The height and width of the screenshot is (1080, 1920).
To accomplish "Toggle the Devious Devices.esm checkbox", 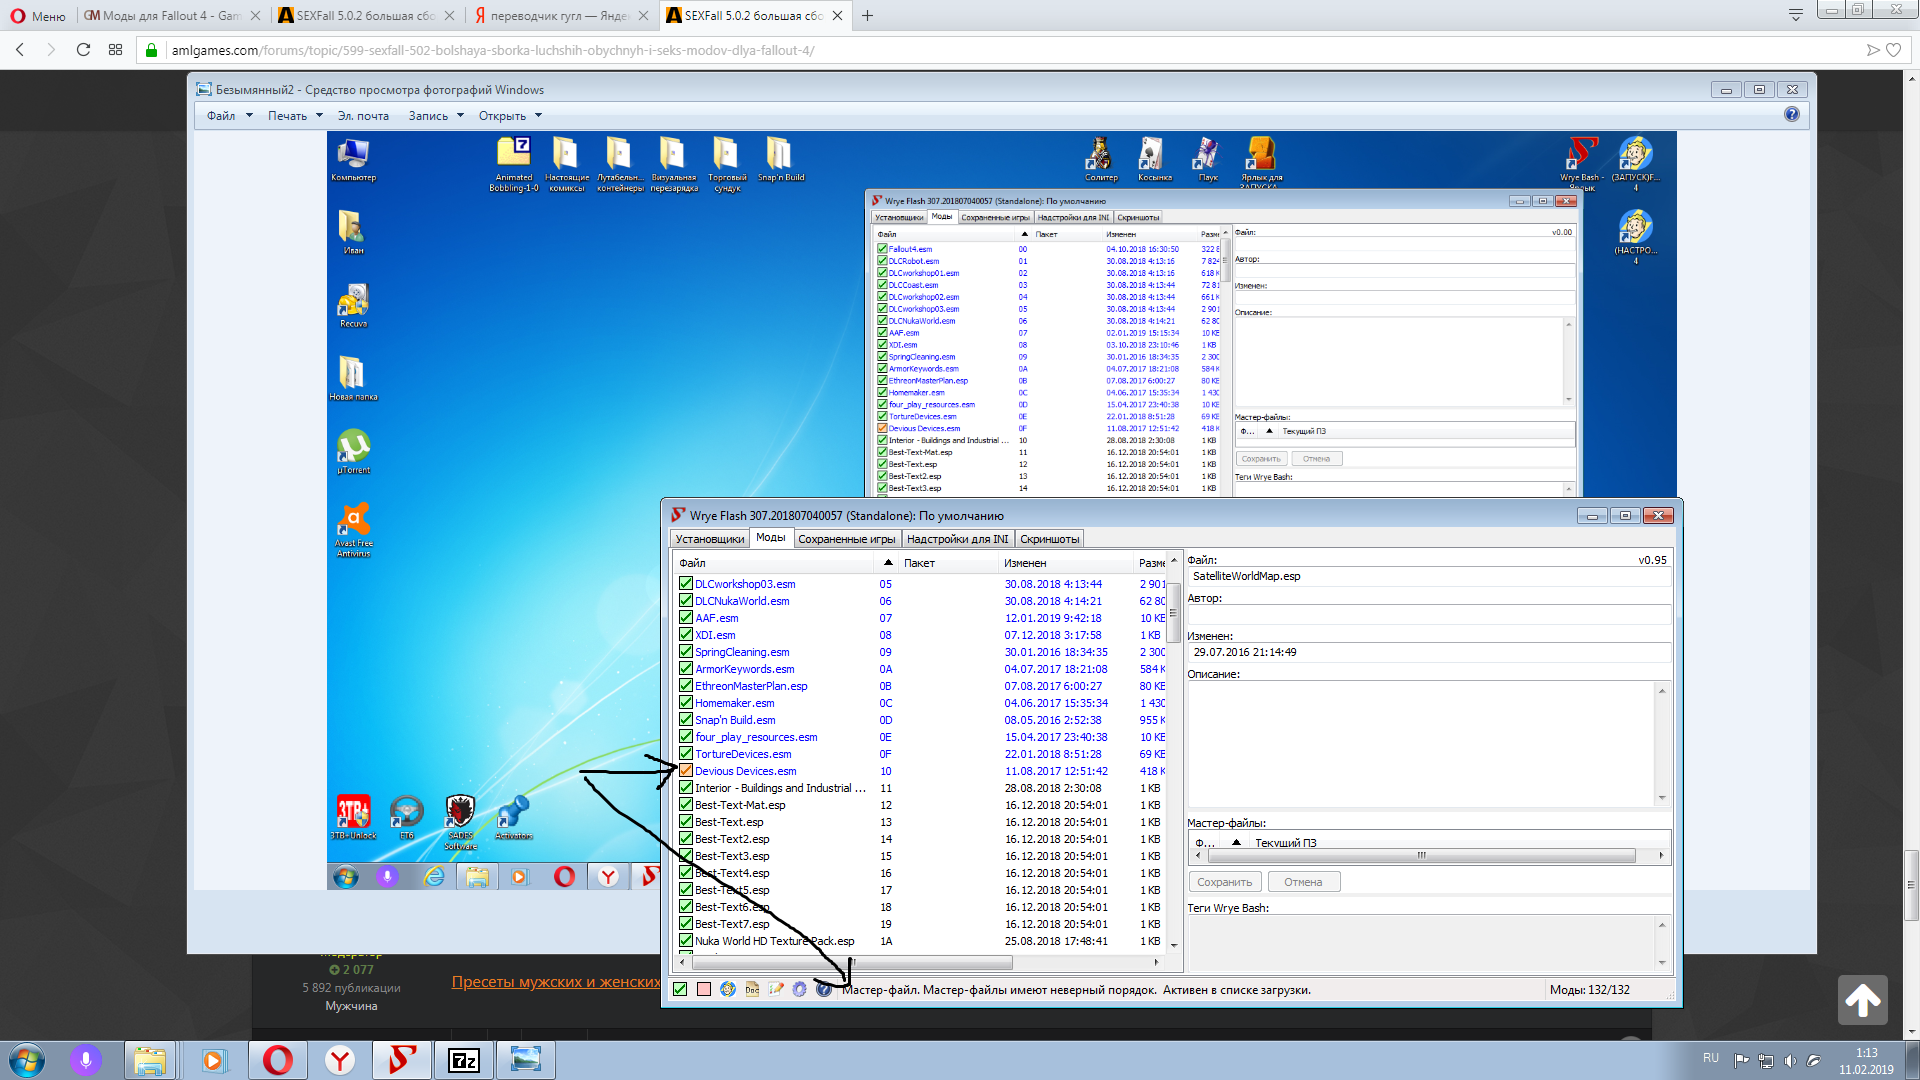I will click(x=686, y=771).
